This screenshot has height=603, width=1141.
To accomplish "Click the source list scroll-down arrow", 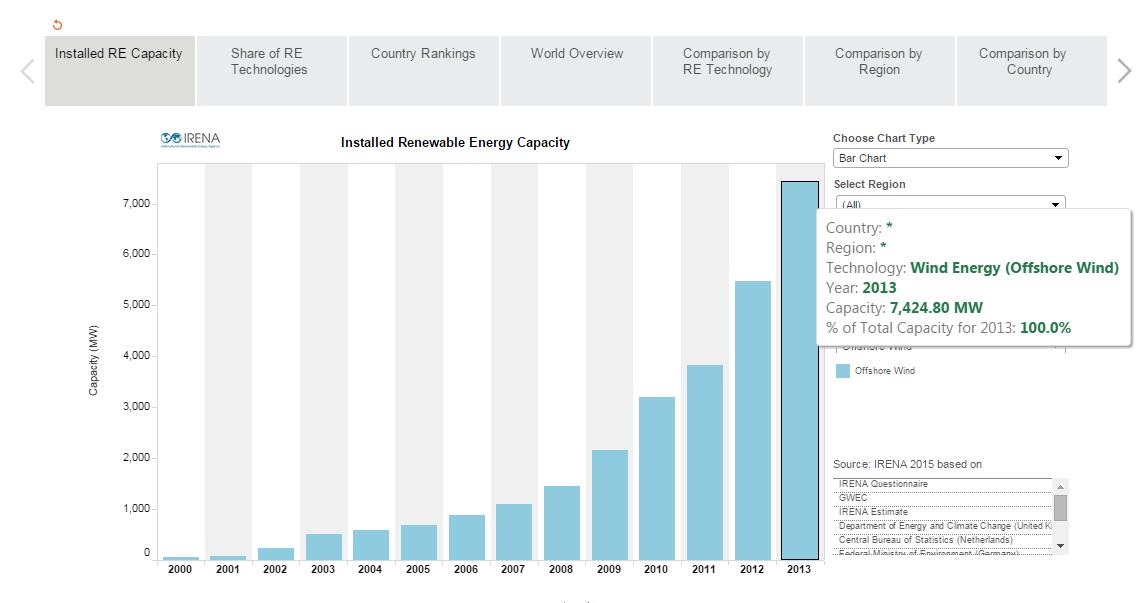I will (1060, 546).
